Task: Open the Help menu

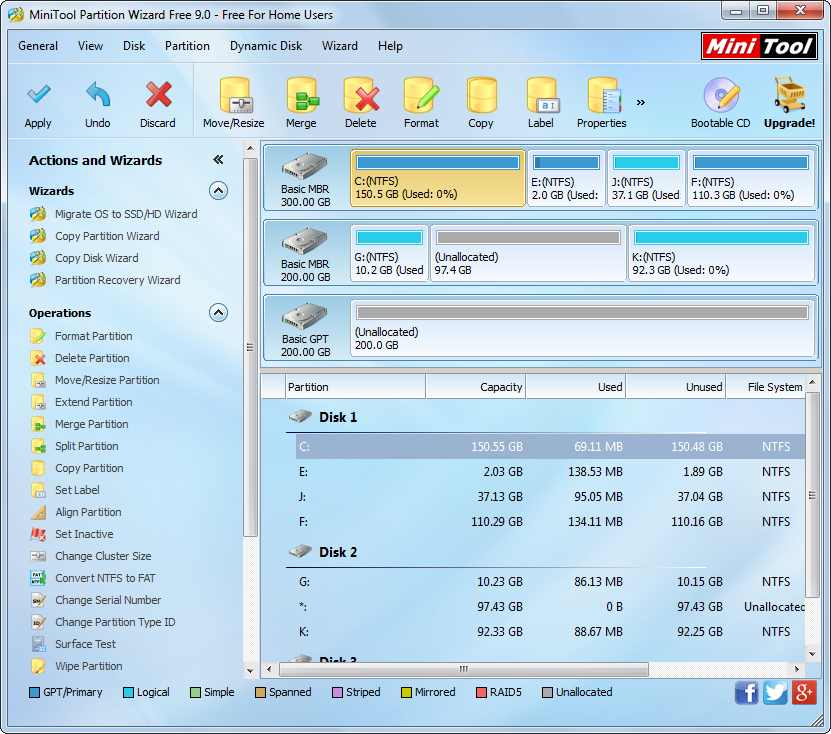Action: tap(391, 46)
